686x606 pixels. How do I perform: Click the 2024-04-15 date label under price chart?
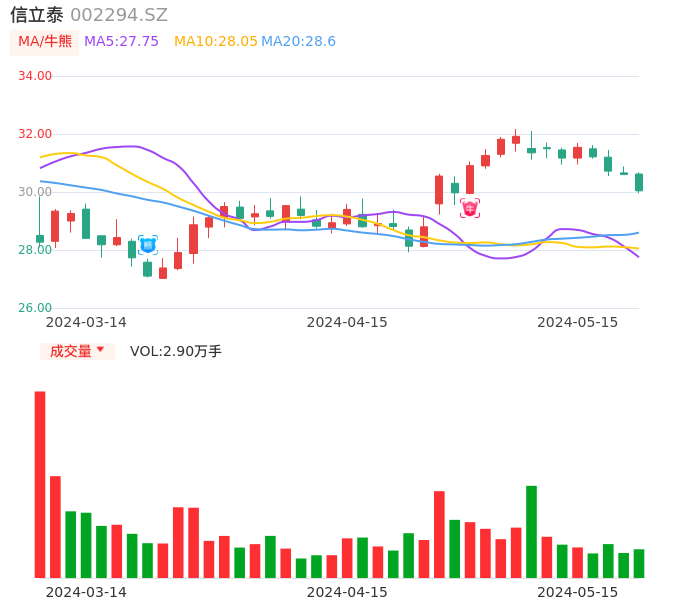tap(347, 322)
